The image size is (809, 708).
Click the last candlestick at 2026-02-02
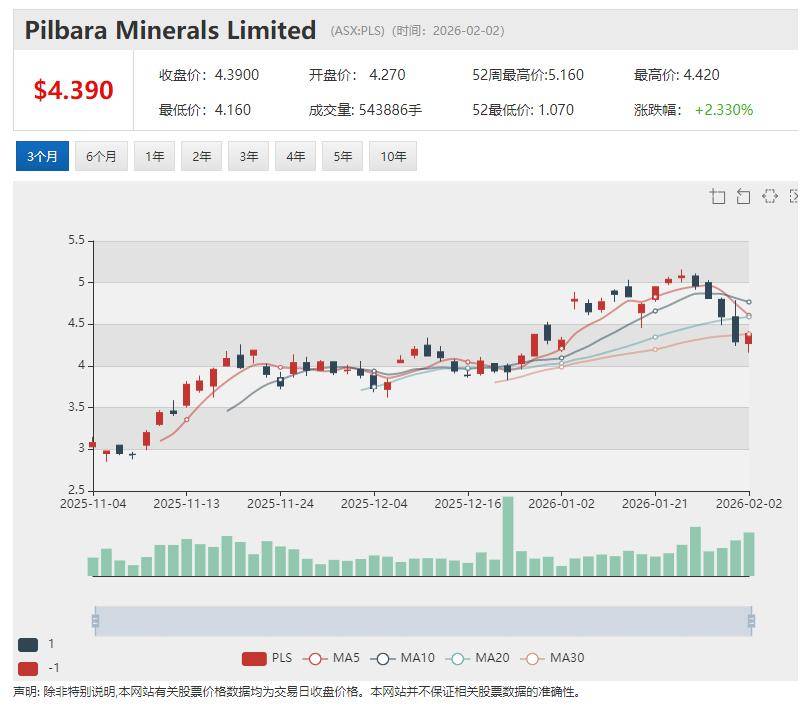pos(749,339)
